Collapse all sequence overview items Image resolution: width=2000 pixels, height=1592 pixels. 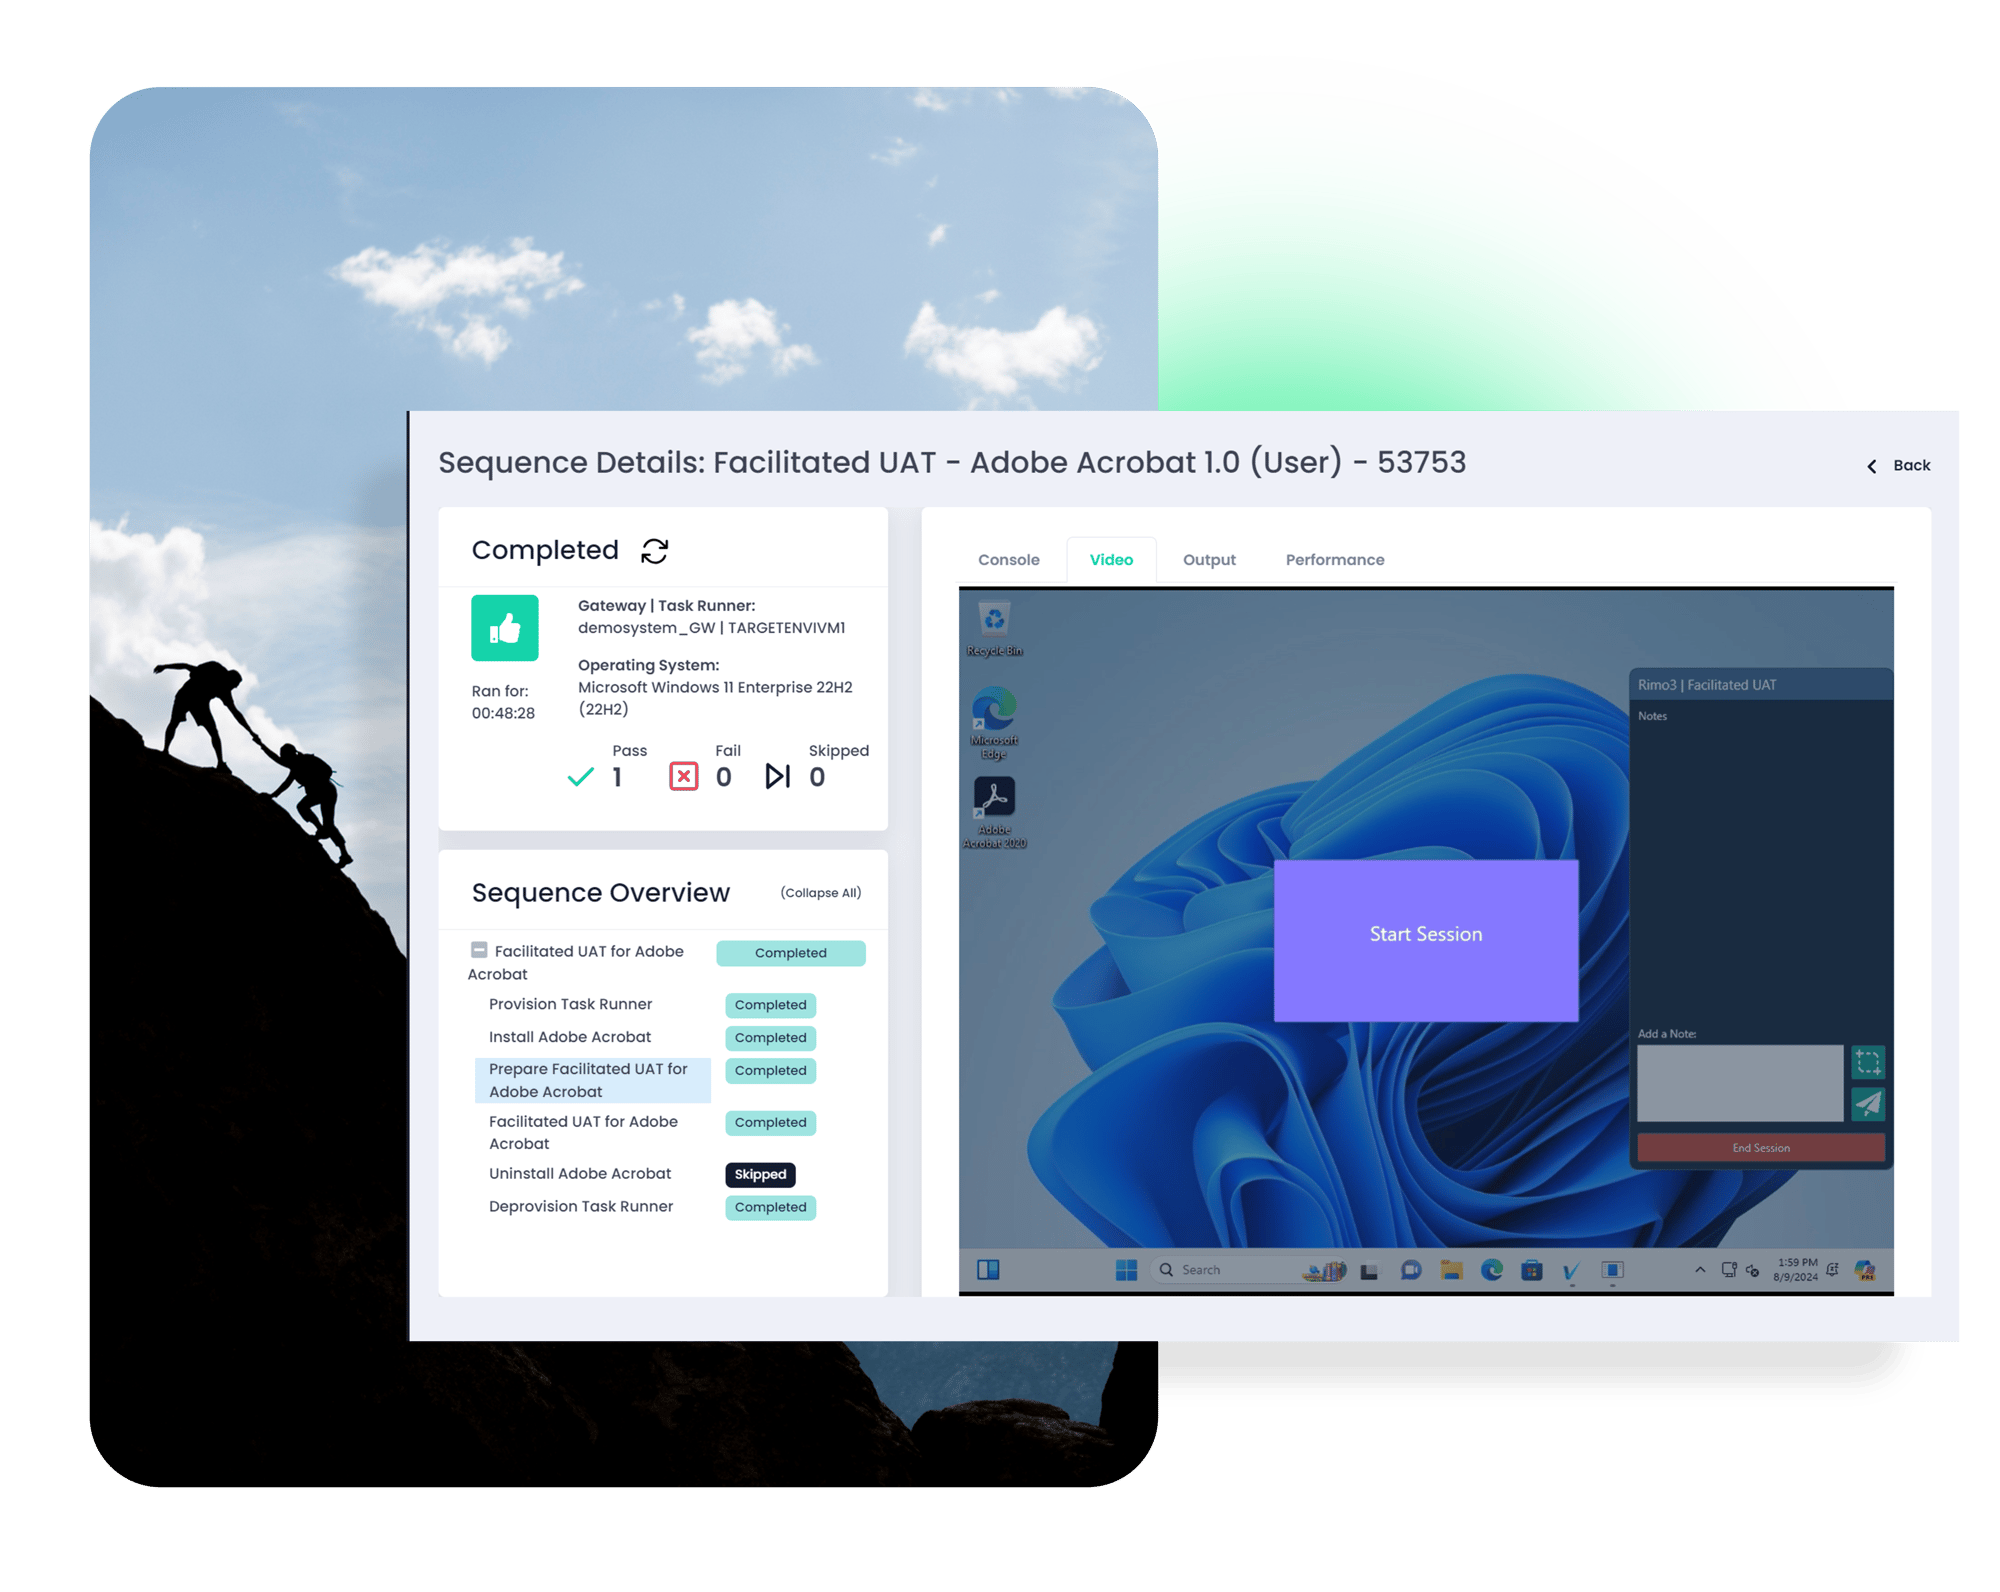point(820,892)
